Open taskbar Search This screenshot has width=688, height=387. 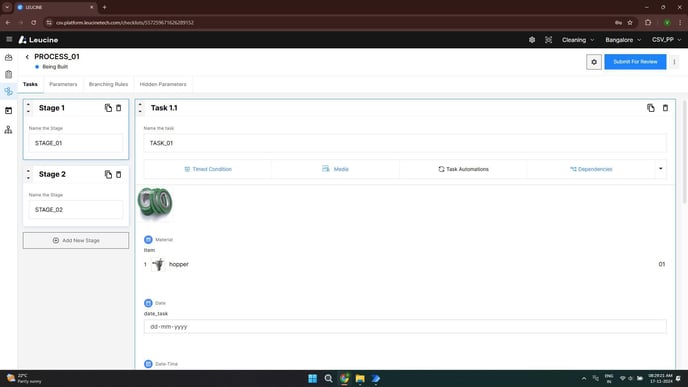328,379
